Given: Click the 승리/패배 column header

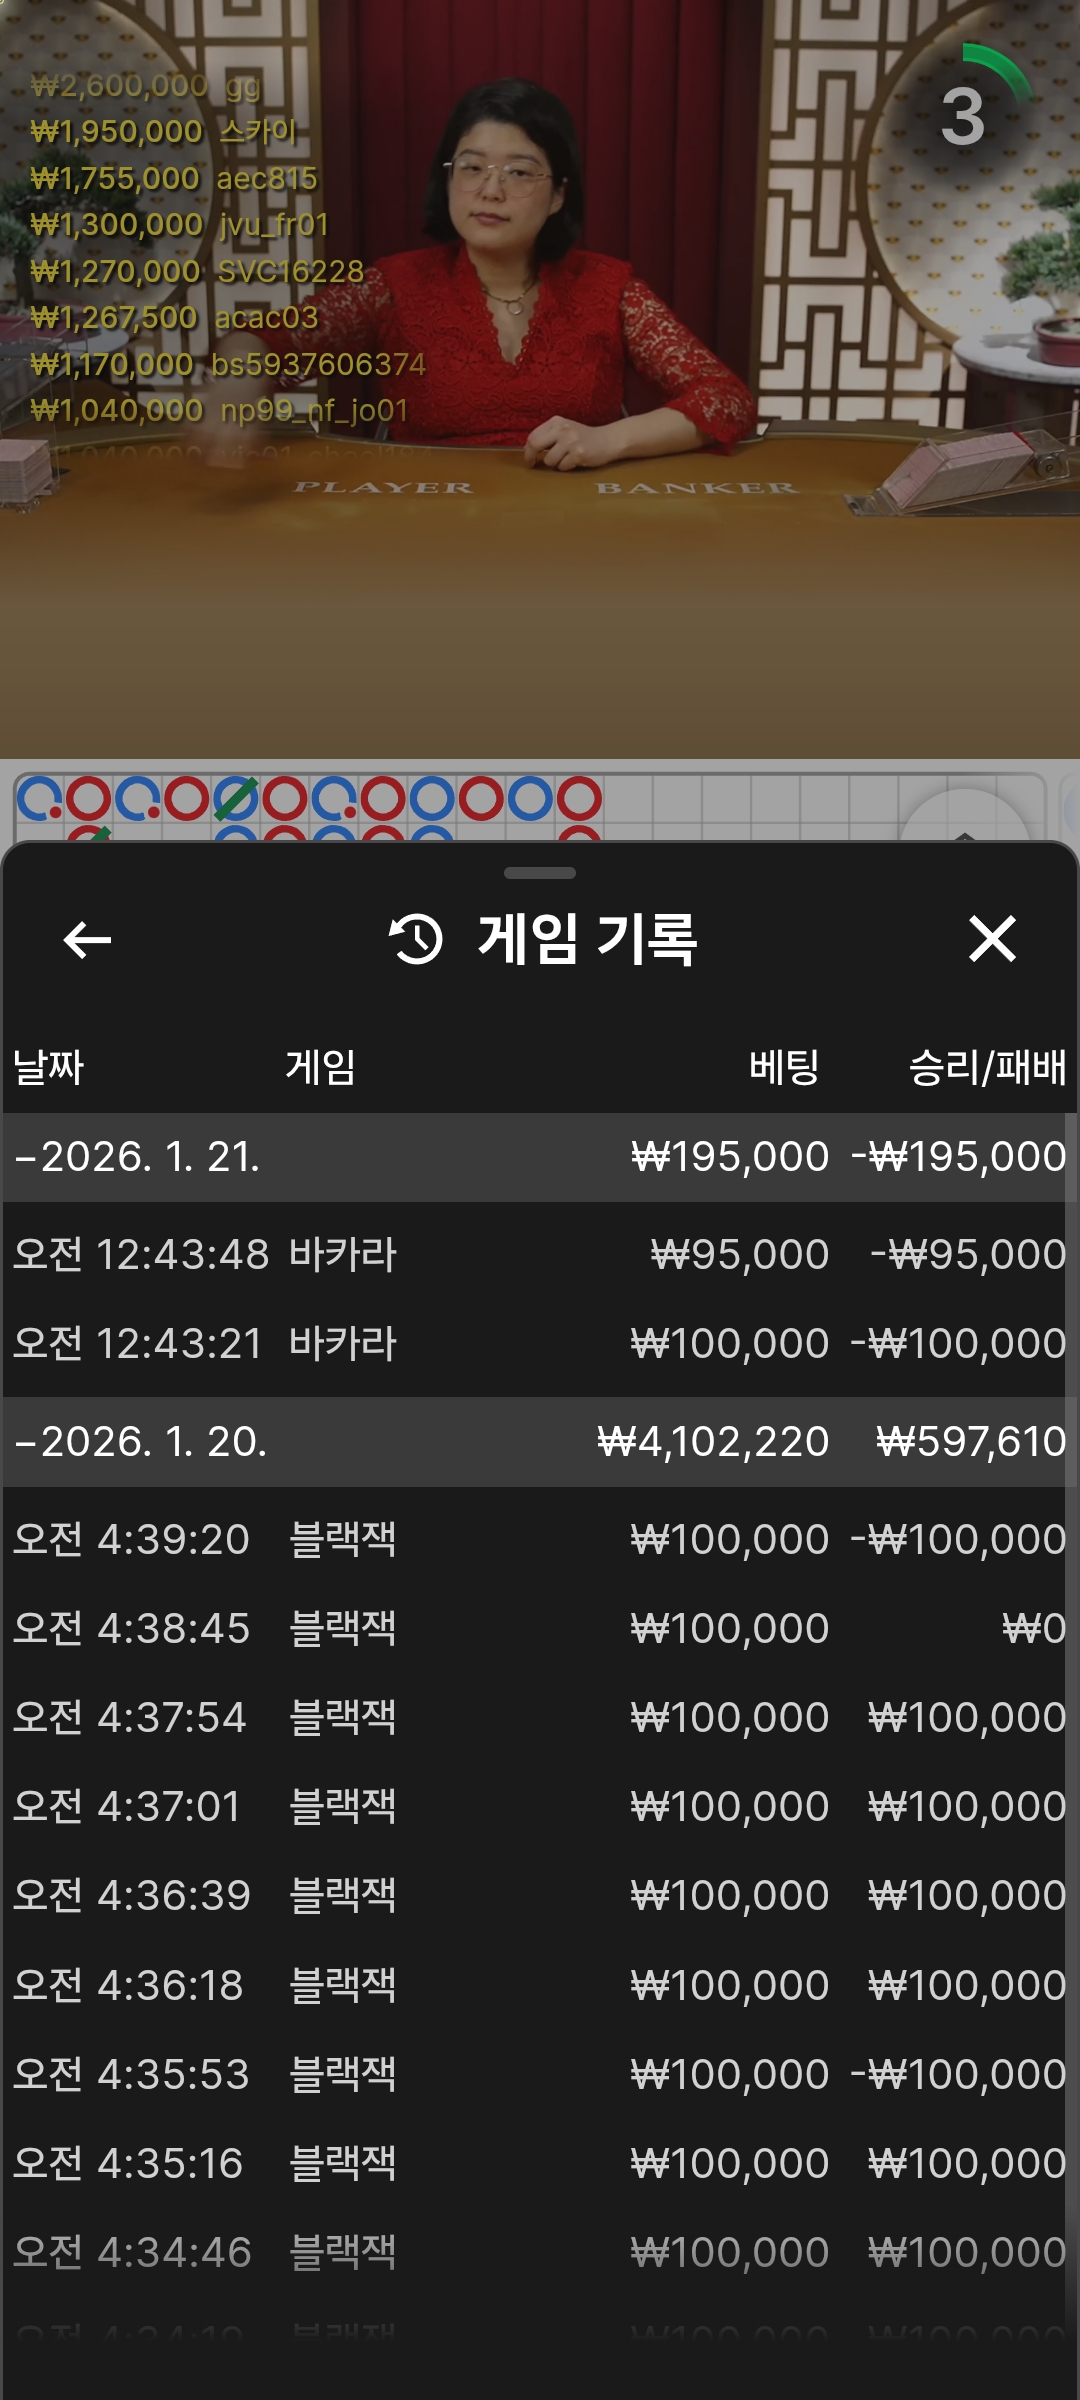Looking at the screenshot, I should 986,1067.
